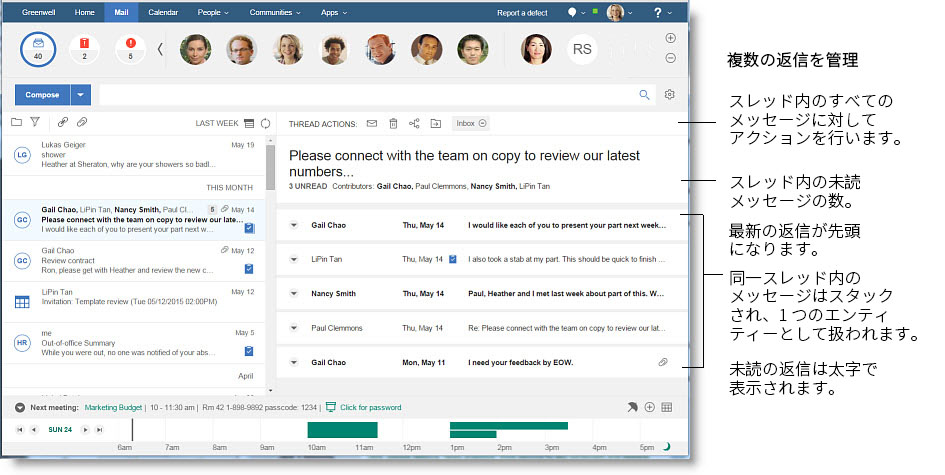This screenshot has width=945, height=475.
Task: Click the plus icon right of RS avatar
Action: [x=670, y=38]
